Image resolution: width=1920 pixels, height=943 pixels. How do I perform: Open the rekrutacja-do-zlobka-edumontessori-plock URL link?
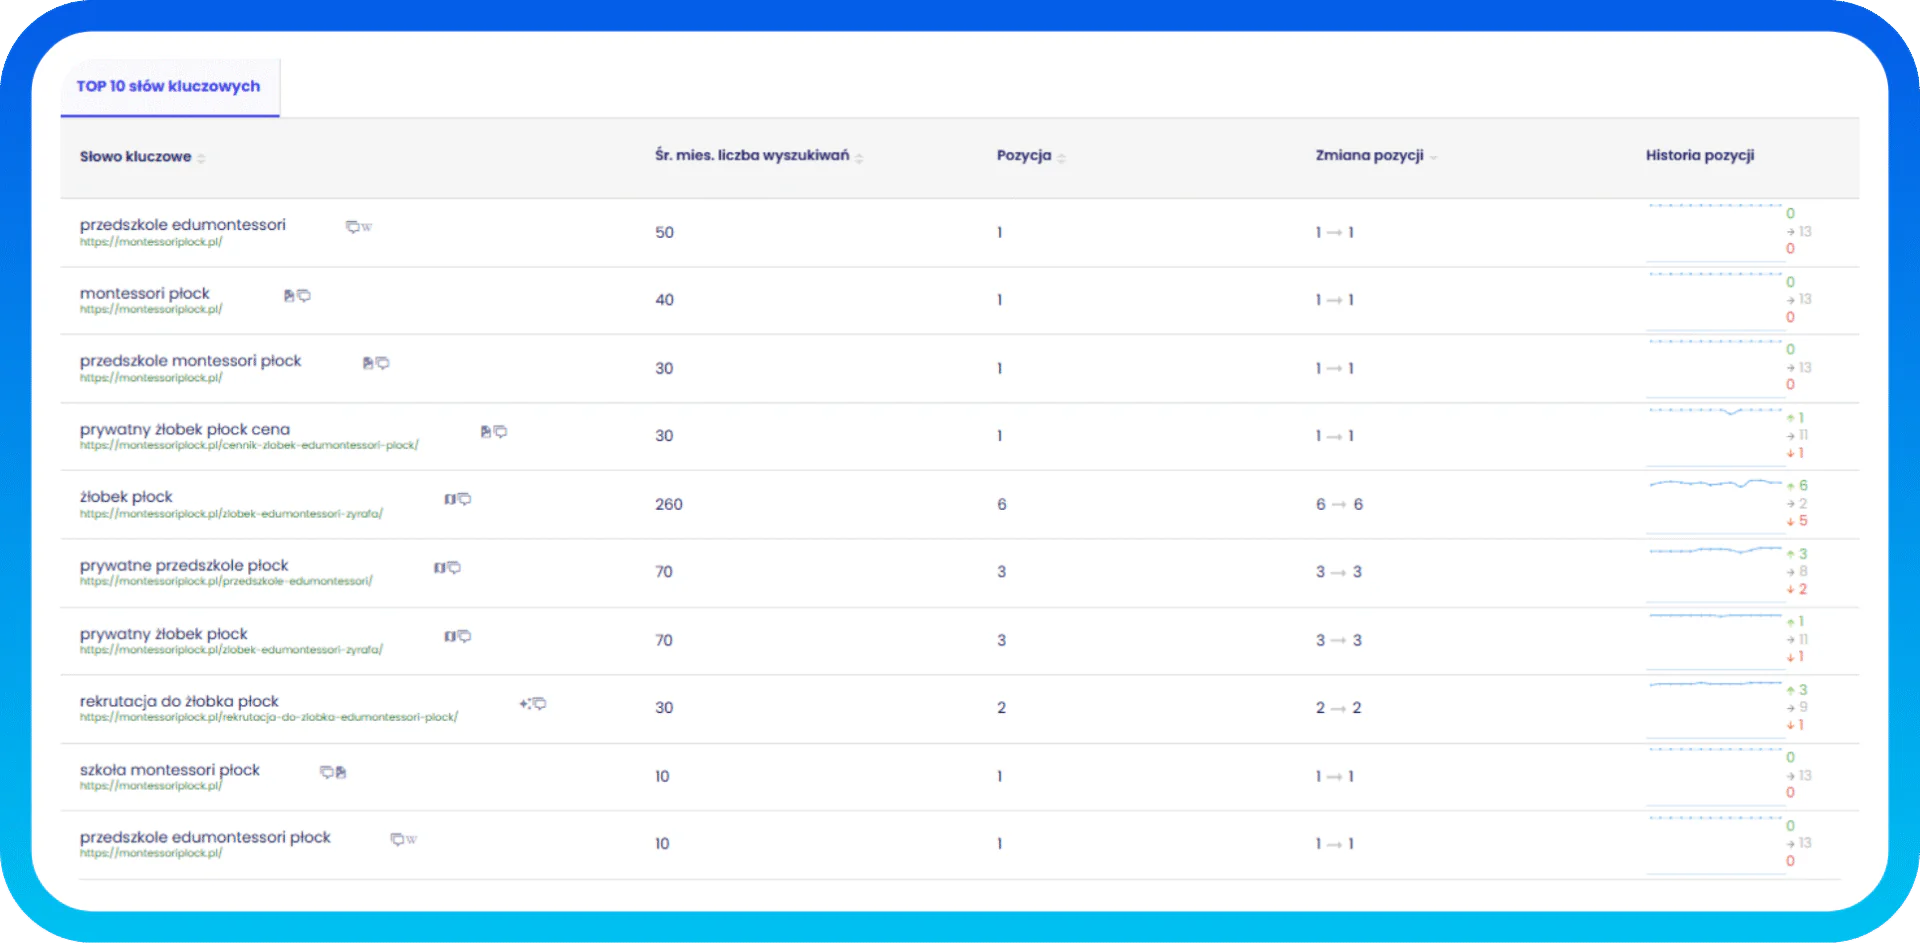pyautogui.click(x=268, y=717)
